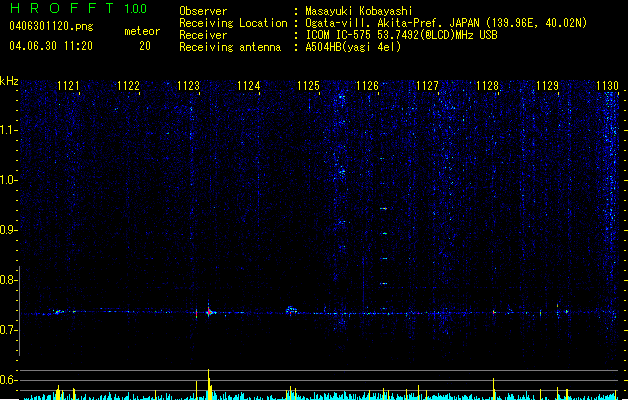Click the HROFFT 1.00 title text

tap(79, 8)
